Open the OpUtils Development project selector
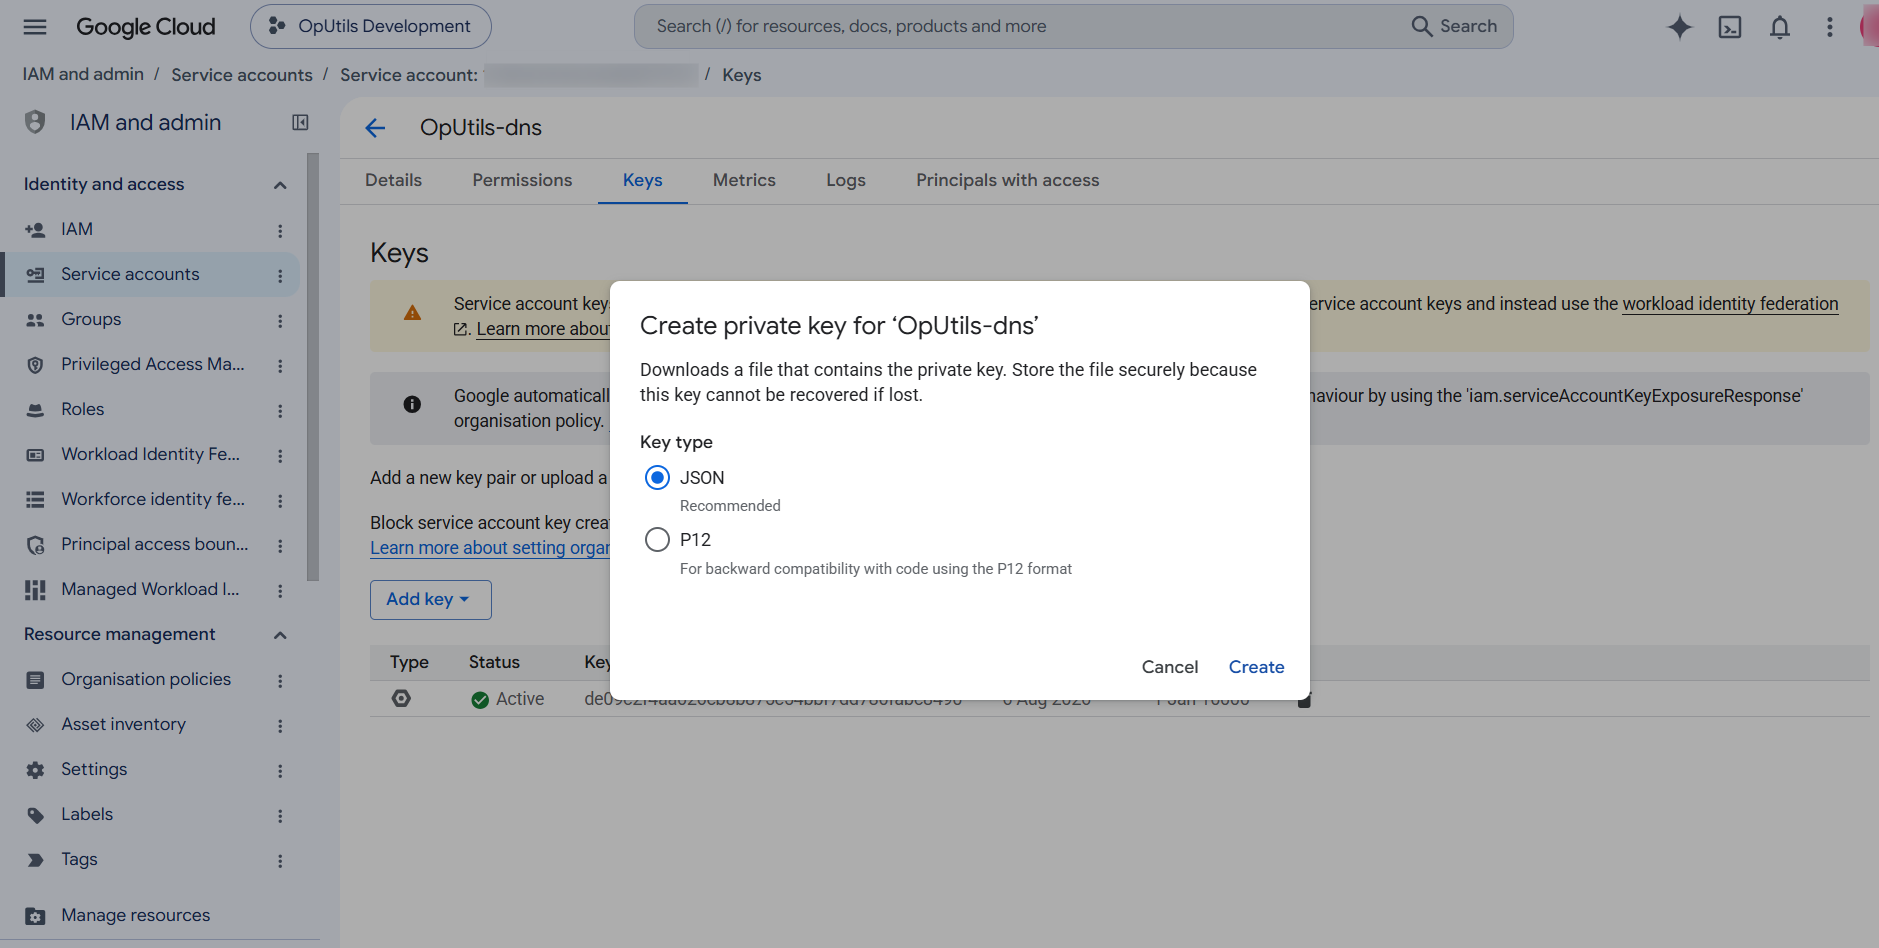The image size is (1879, 948). tap(370, 27)
